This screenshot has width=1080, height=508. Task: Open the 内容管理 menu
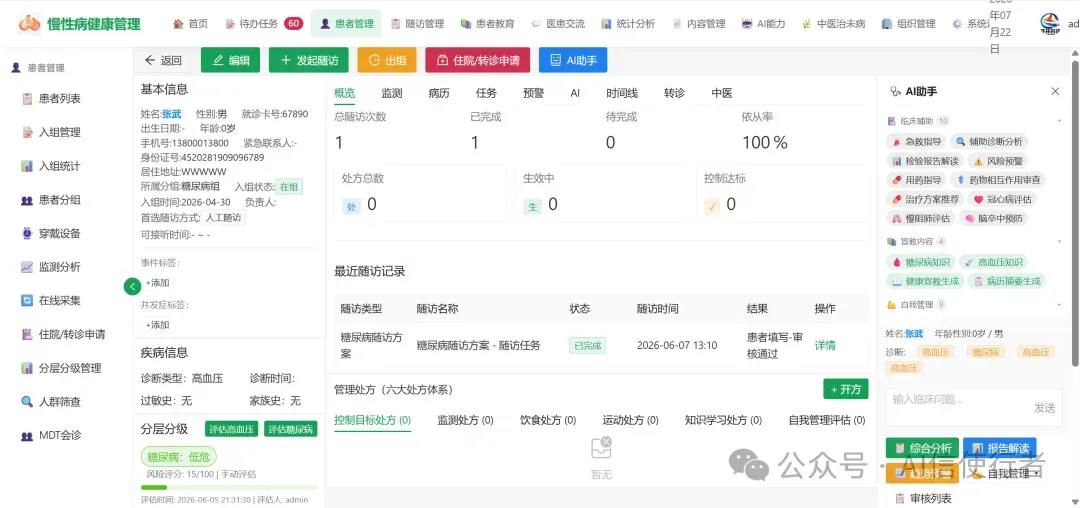pos(698,23)
